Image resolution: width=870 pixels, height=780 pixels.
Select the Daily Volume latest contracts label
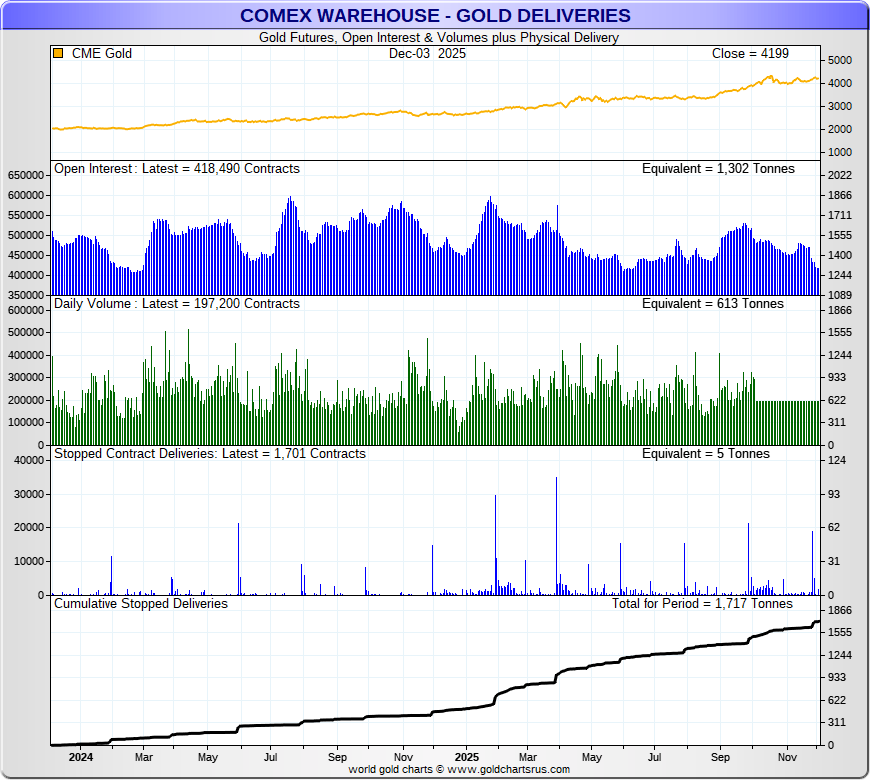pos(176,304)
